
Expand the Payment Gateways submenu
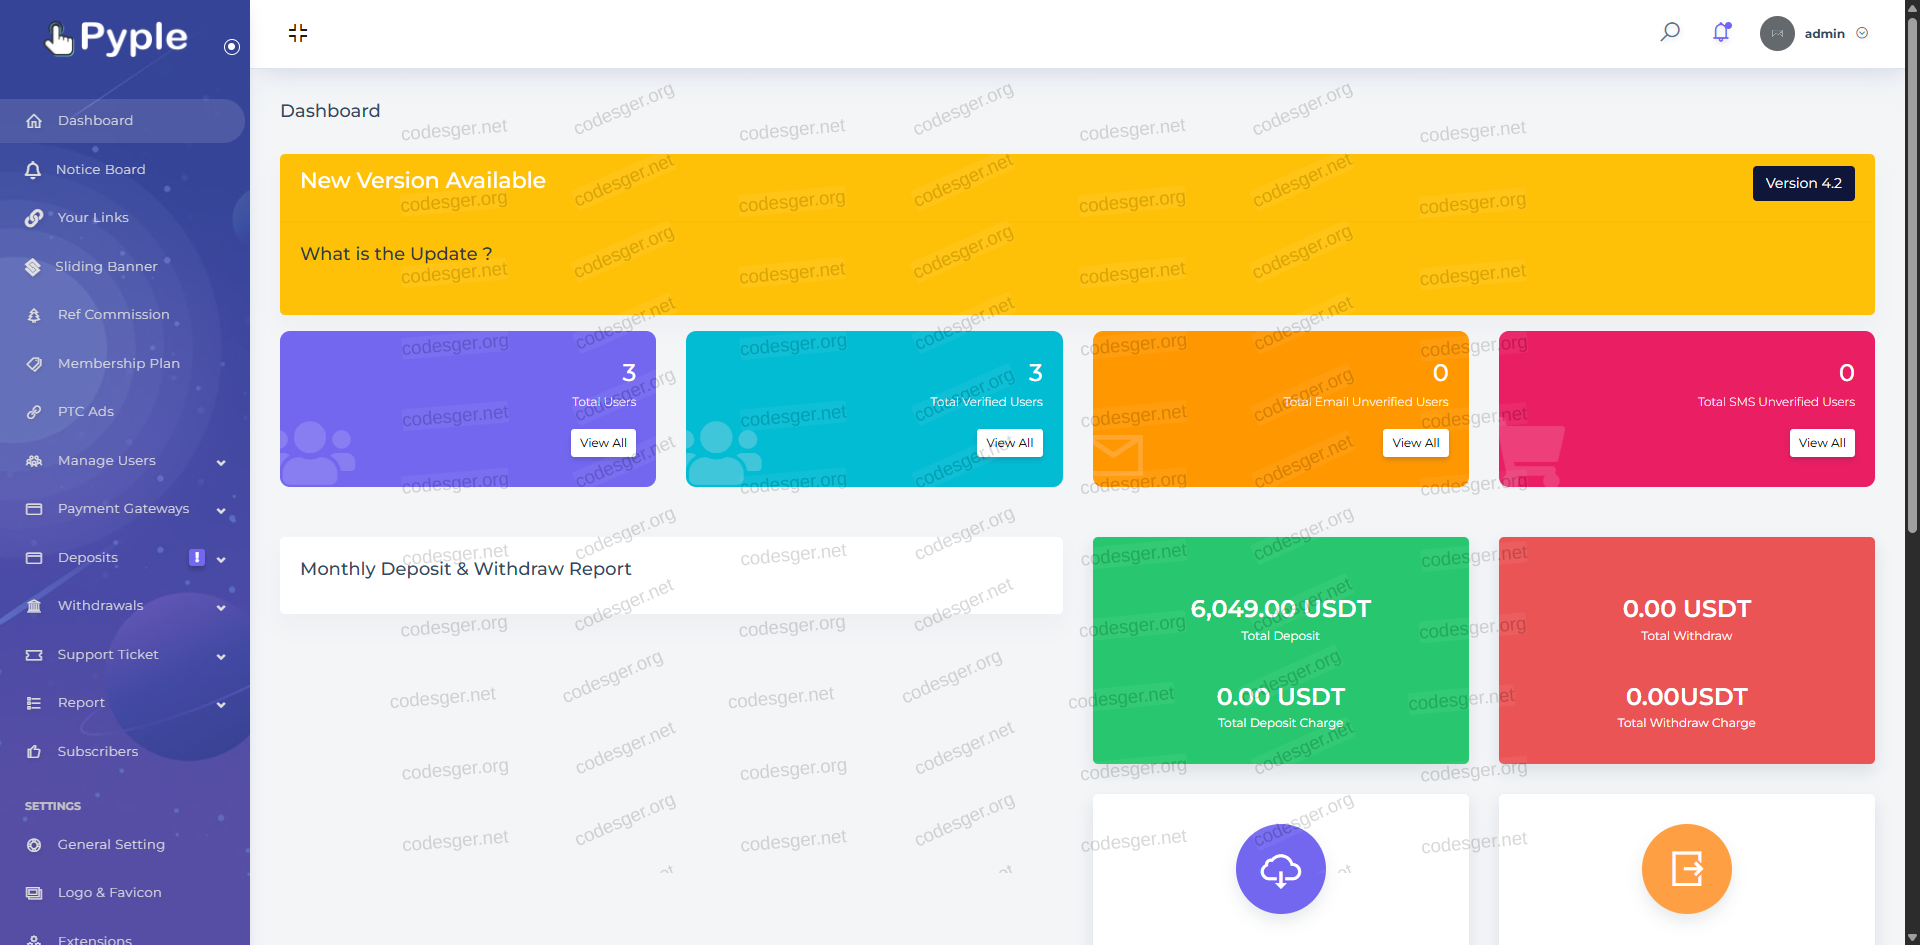(221, 510)
